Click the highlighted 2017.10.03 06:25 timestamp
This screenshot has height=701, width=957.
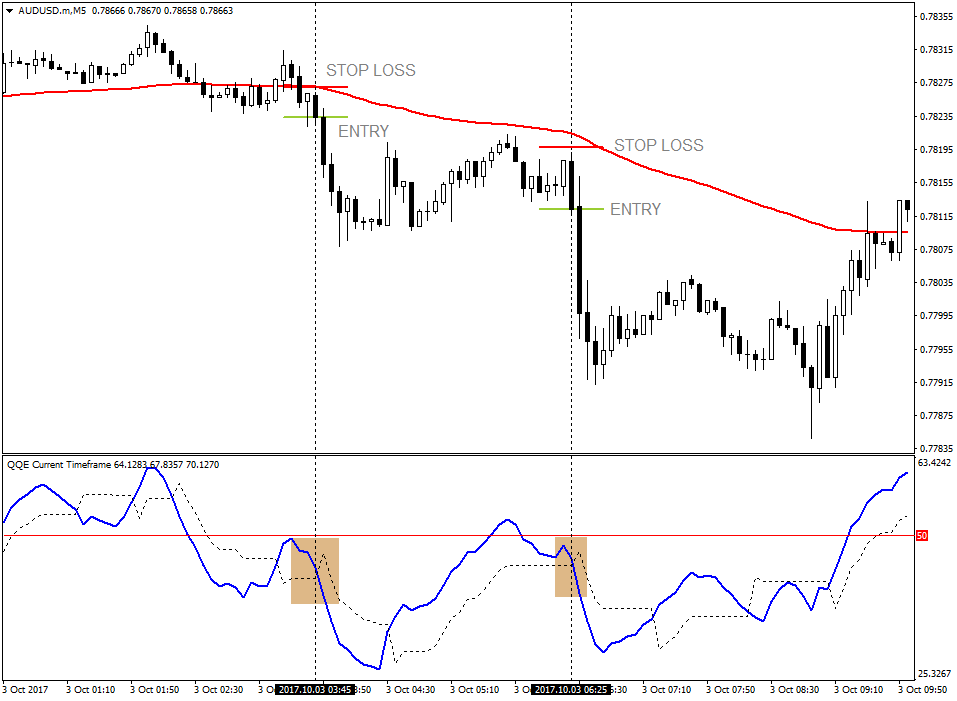coord(571,689)
